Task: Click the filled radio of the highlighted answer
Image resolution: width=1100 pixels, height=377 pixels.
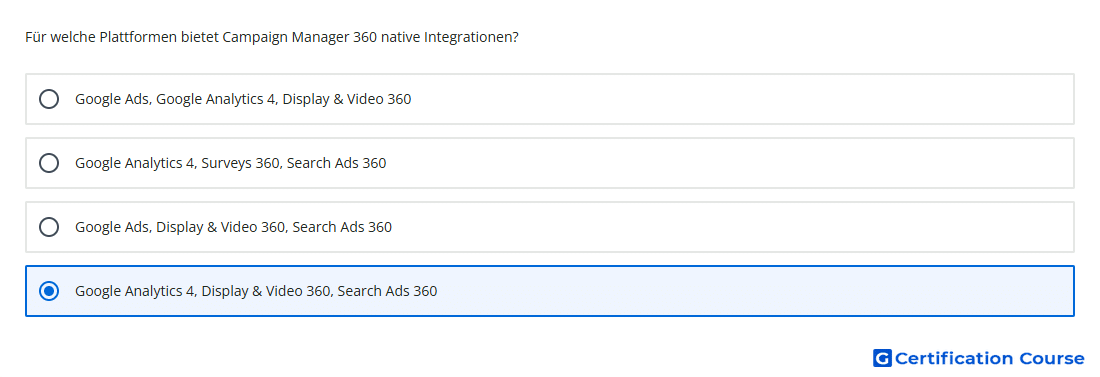Action: pos(49,291)
